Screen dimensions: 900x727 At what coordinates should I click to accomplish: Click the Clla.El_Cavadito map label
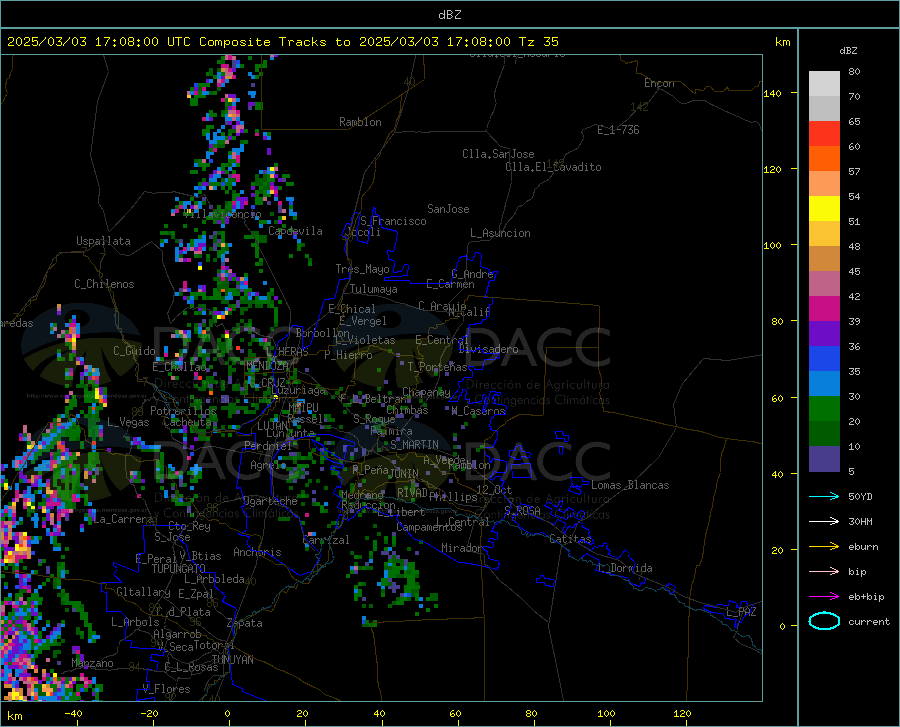[553, 167]
